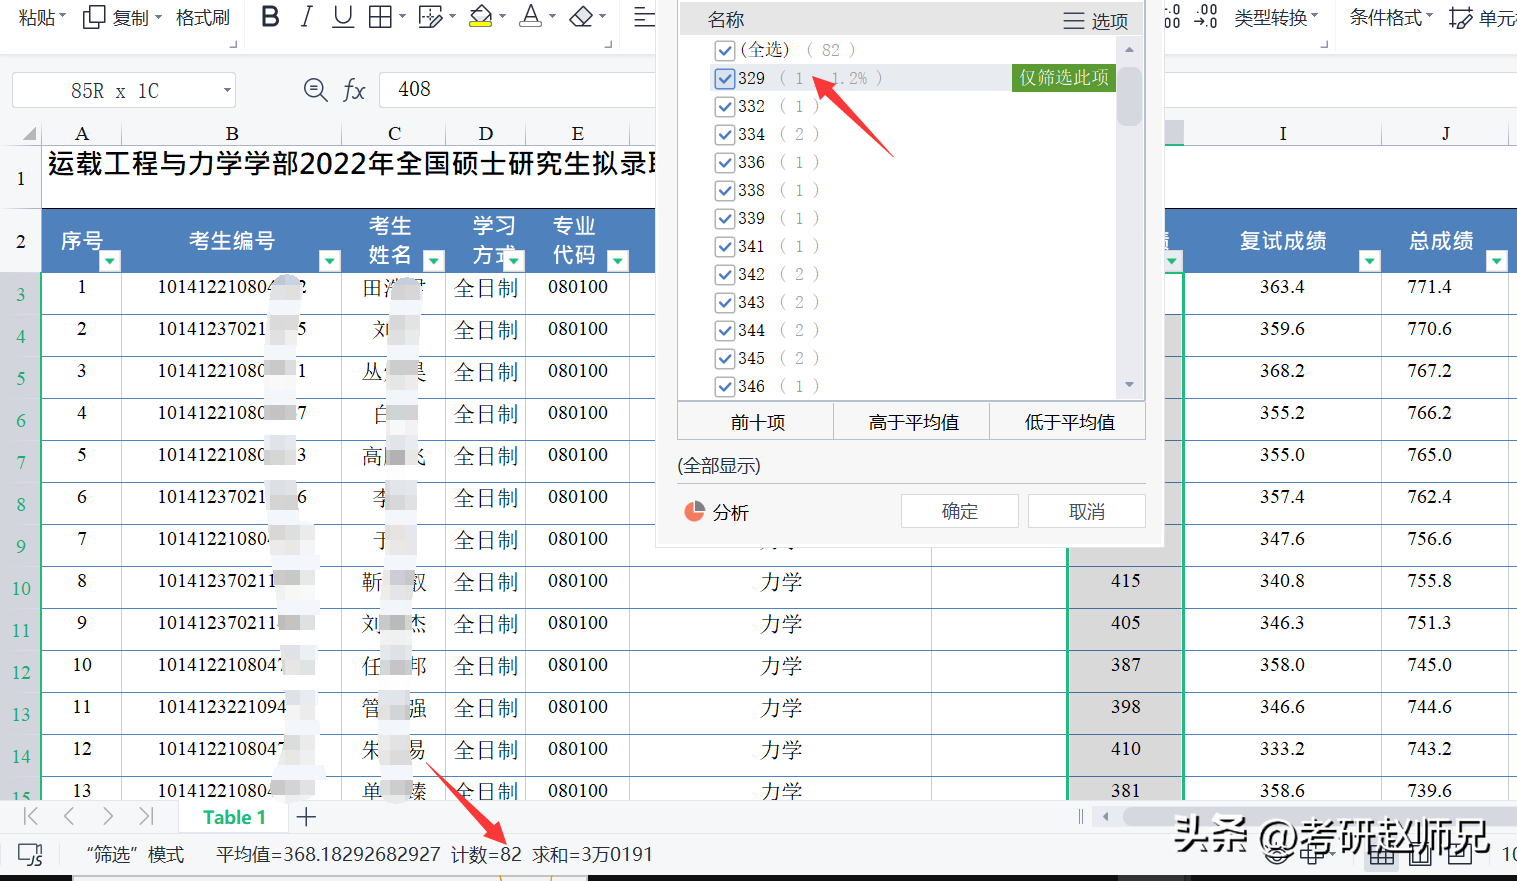1517x881 pixels.
Task: Click the font color A icon
Action: 531,17
